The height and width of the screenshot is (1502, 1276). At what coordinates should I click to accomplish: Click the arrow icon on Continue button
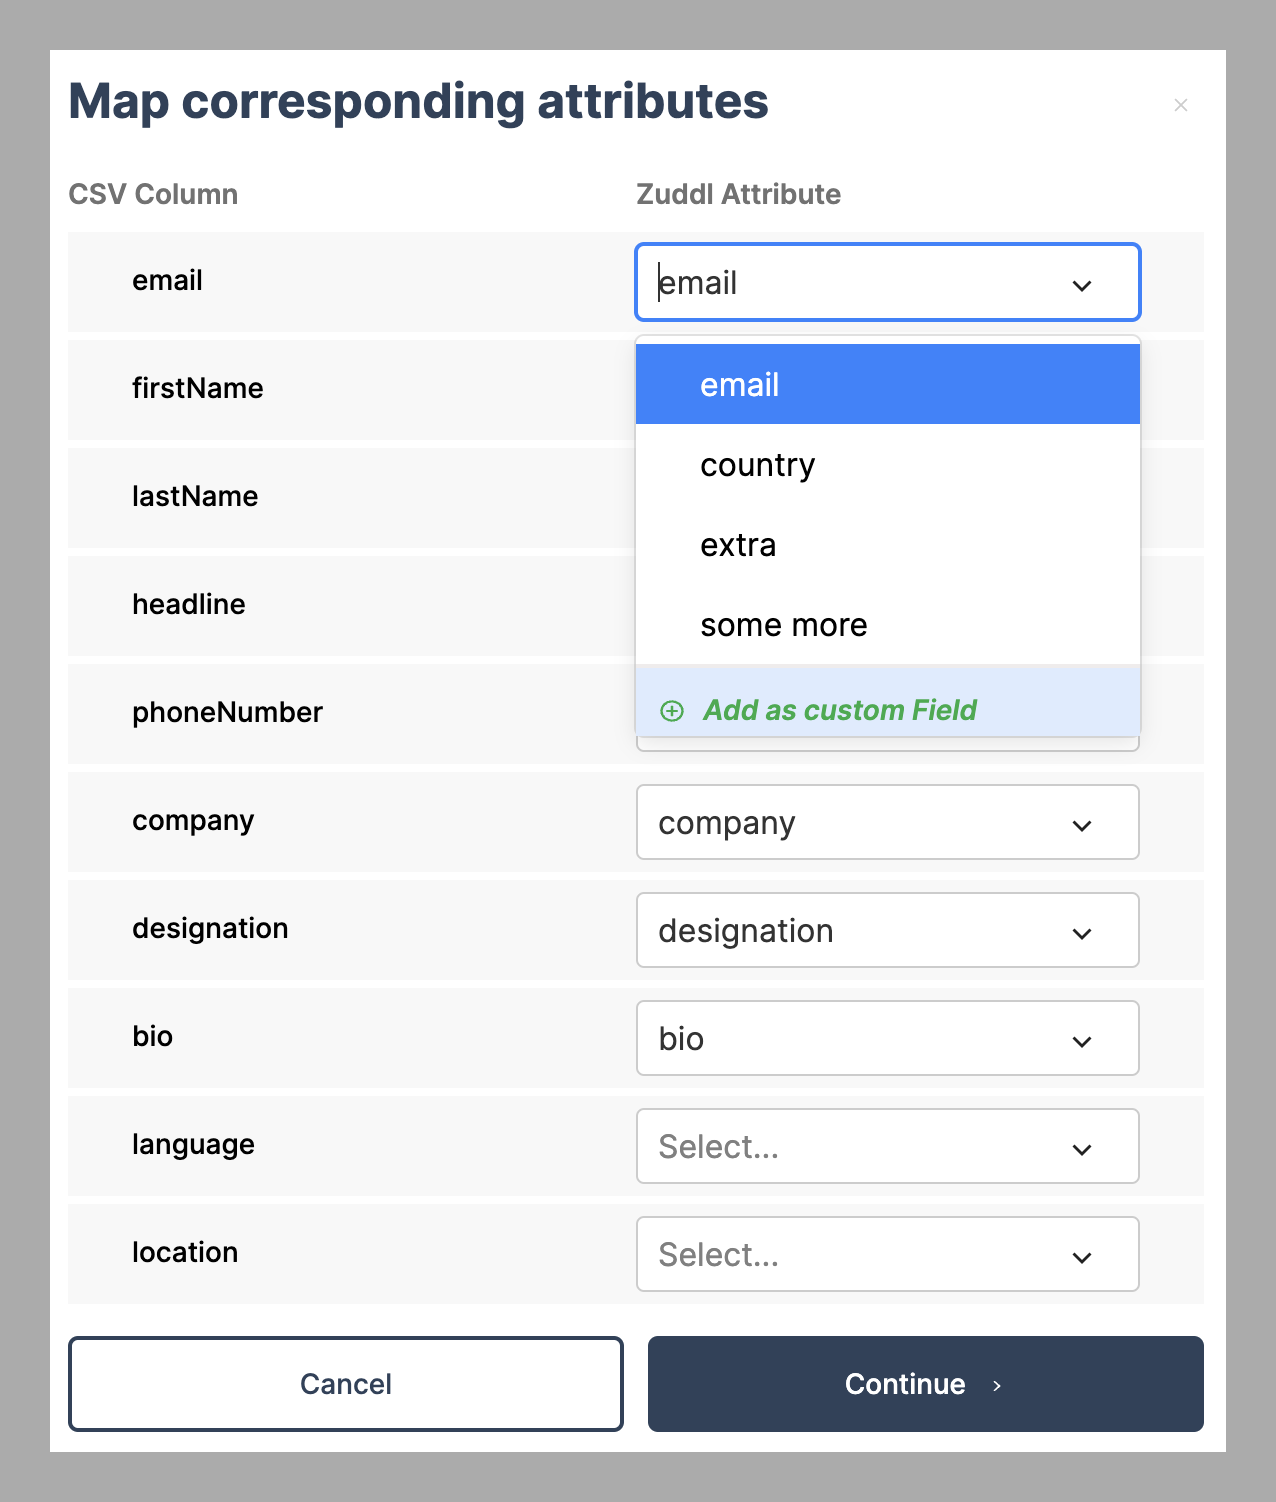(997, 1385)
